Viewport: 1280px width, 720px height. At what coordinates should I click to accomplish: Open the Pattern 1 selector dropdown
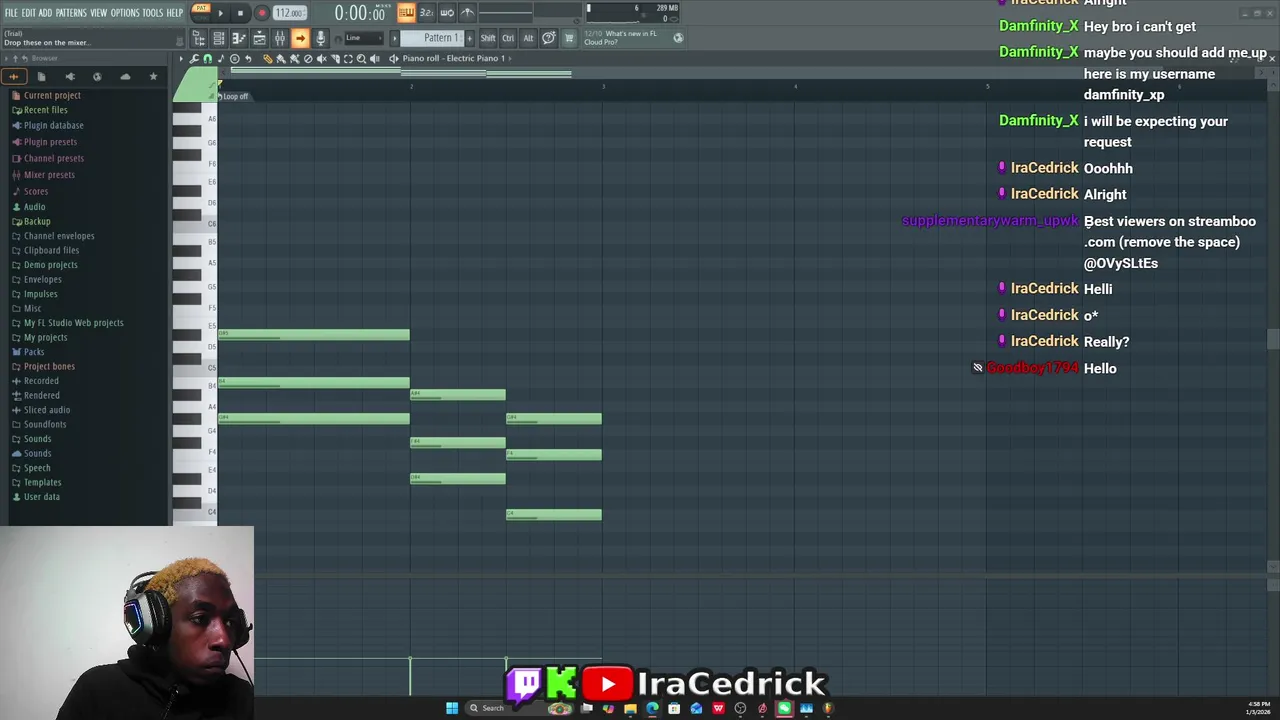(x=432, y=38)
